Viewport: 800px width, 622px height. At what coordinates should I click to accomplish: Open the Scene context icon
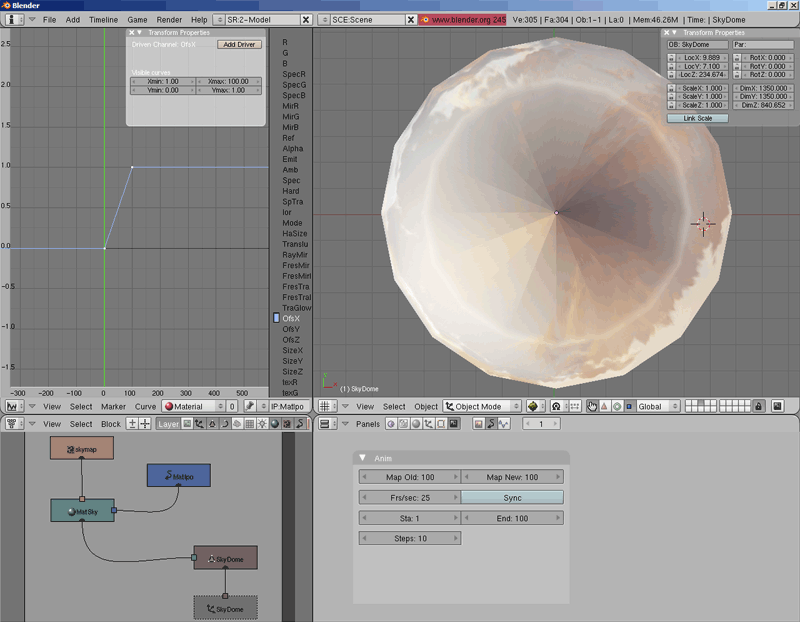453,424
